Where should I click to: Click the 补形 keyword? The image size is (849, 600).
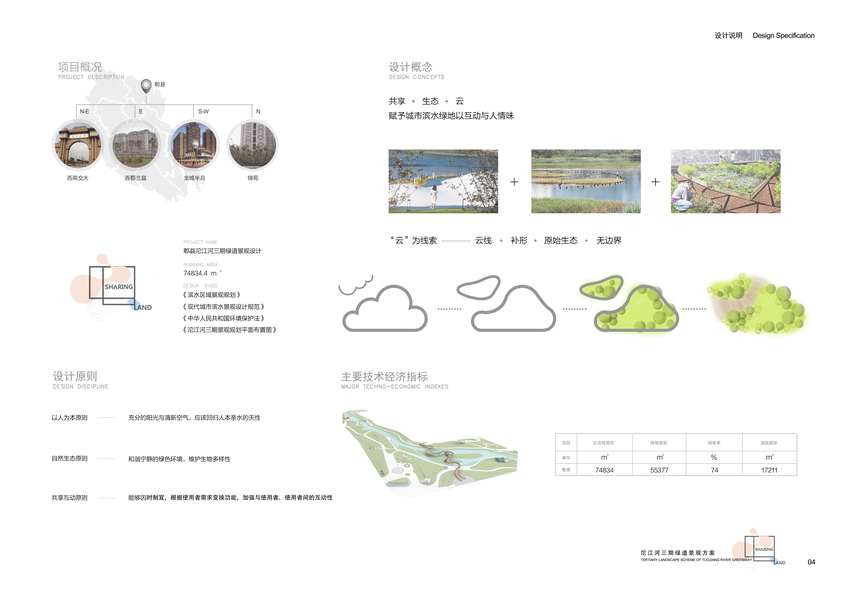[x=519, y=240]
